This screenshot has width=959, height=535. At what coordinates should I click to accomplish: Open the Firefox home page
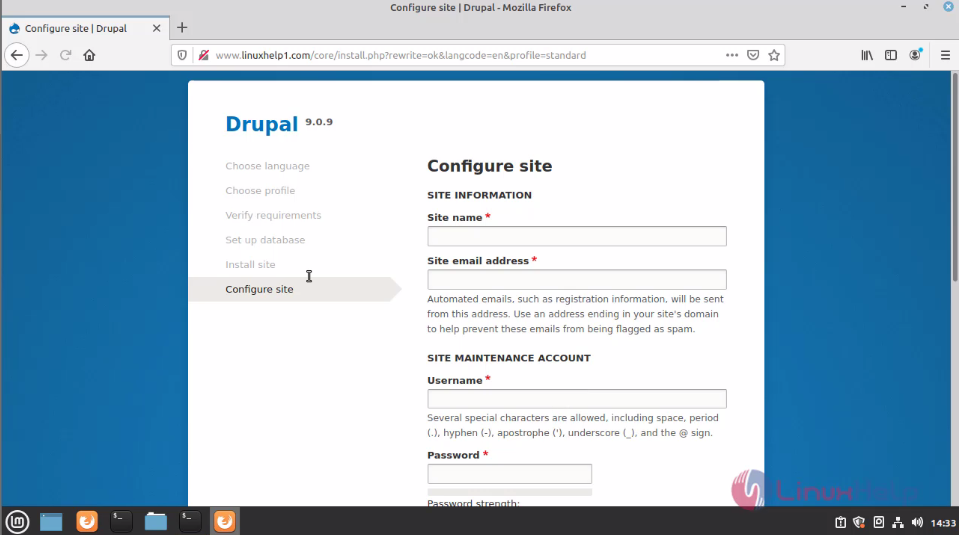click(89, 55)
